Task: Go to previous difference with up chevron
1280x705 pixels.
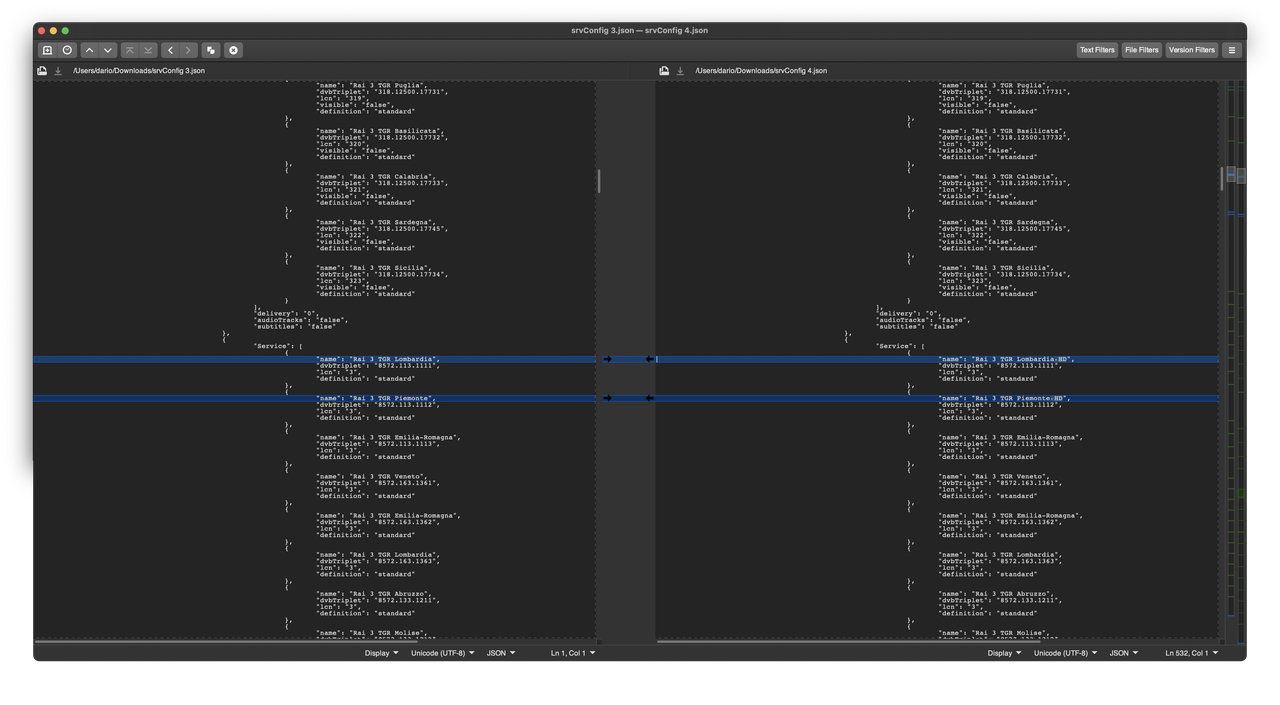Action: 89,50
